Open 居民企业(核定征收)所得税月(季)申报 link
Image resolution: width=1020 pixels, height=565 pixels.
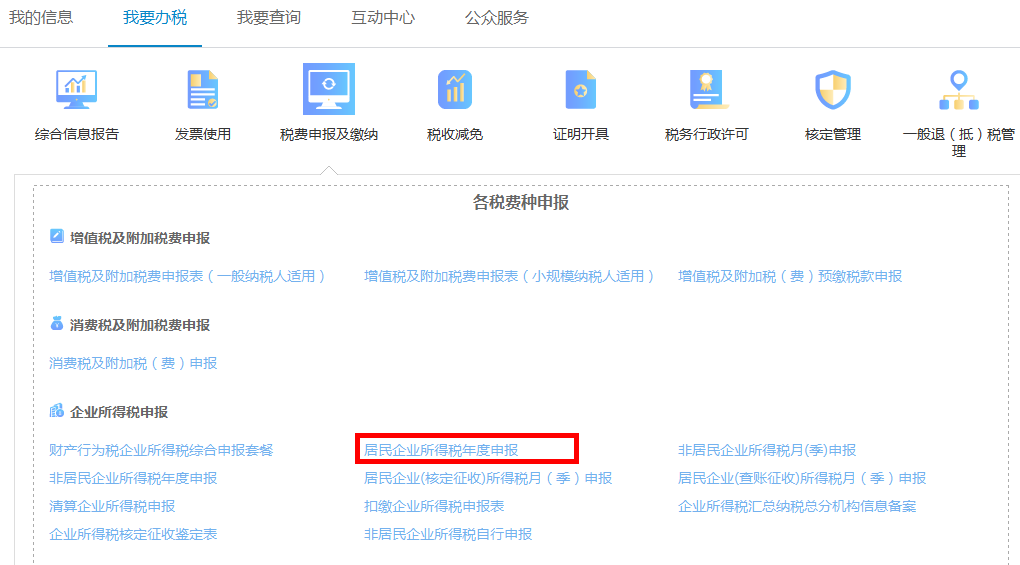tap(488, 478)
